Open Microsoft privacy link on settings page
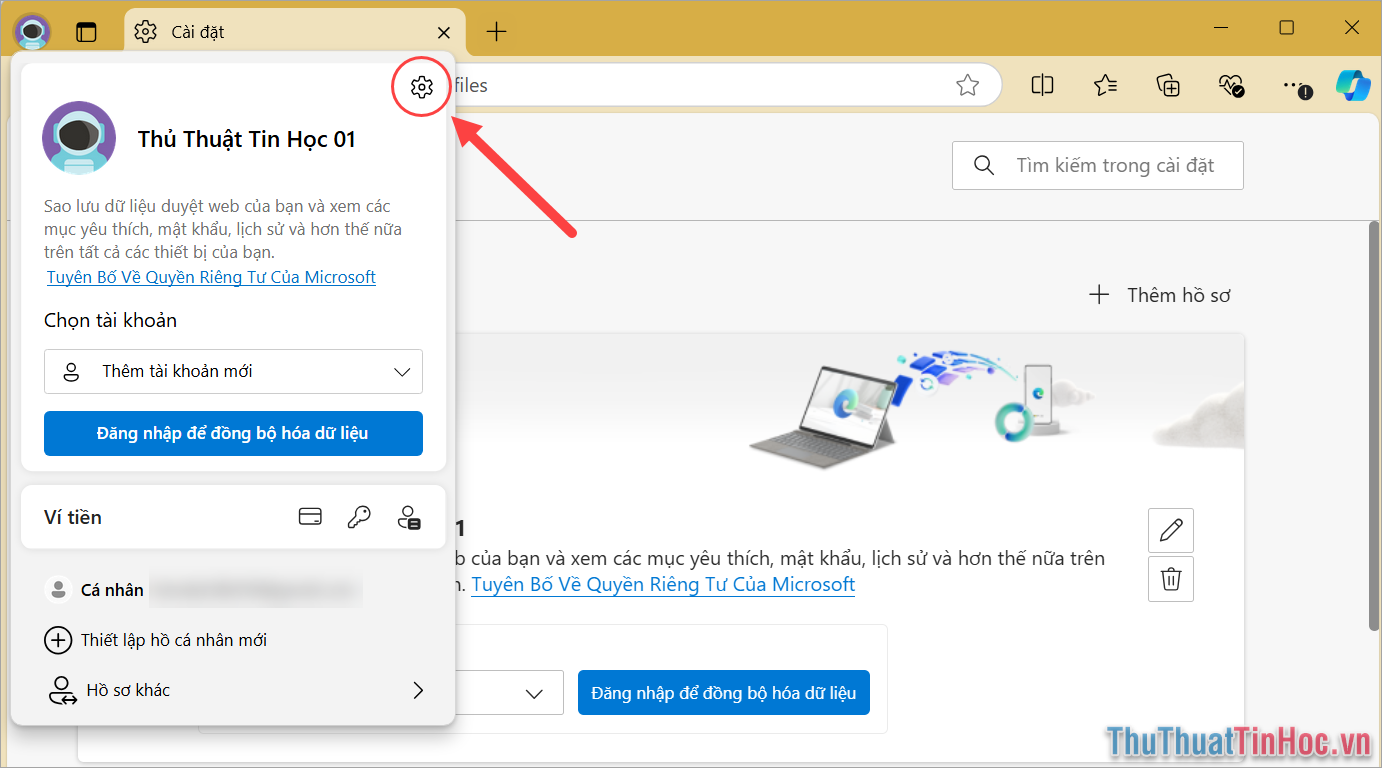This screenshot has height=768, width=1382. pyautogui.click(x=663, y=584)
